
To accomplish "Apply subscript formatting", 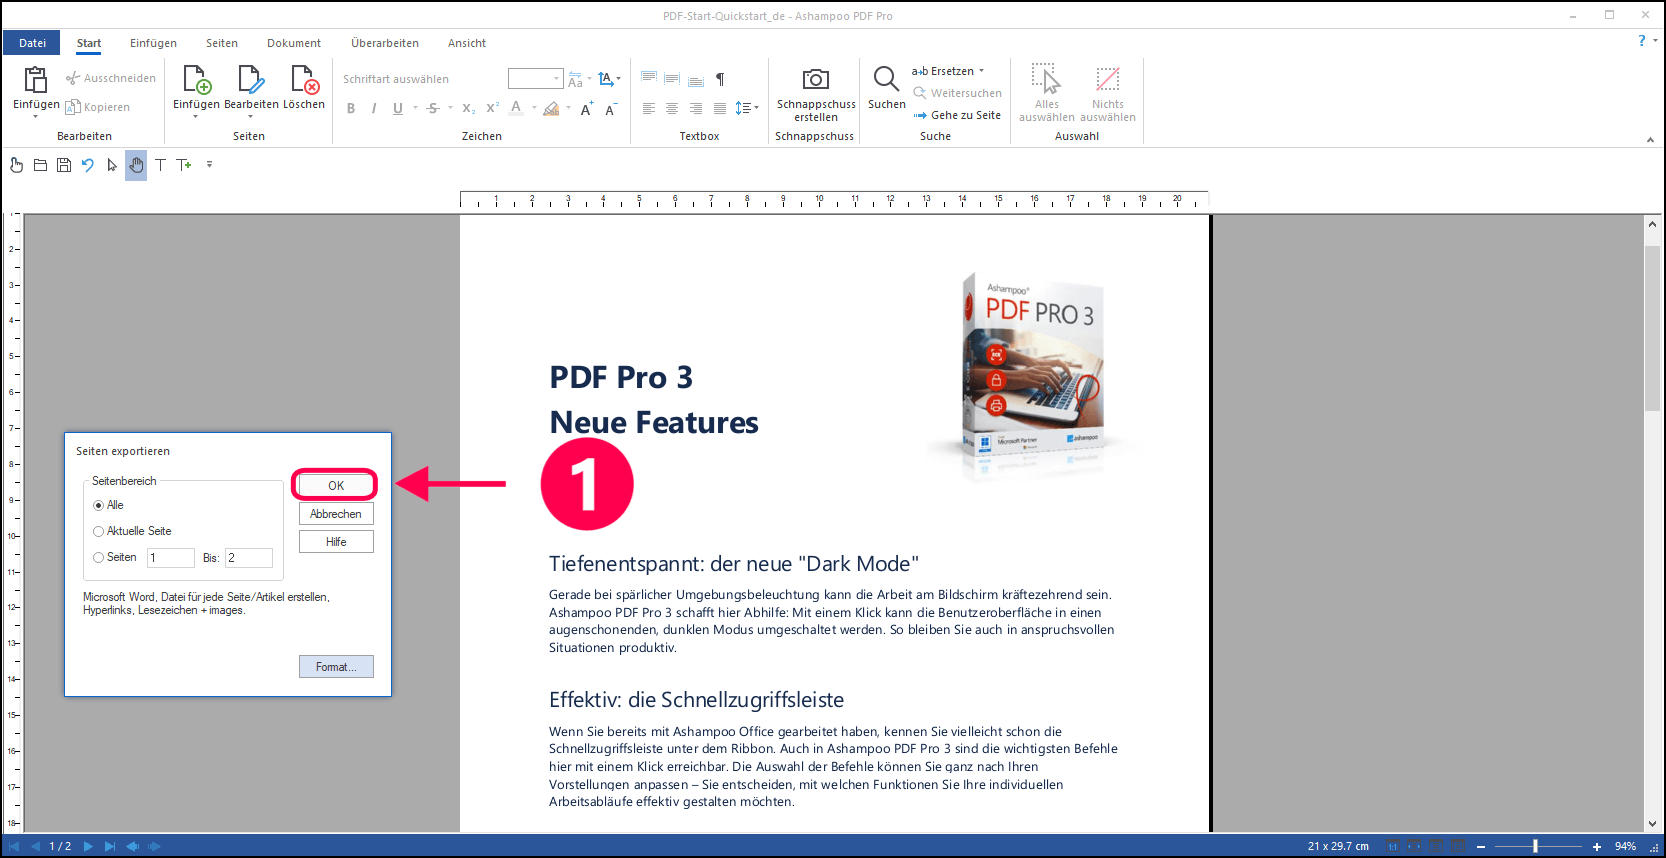I will click(x=469, y=108).
